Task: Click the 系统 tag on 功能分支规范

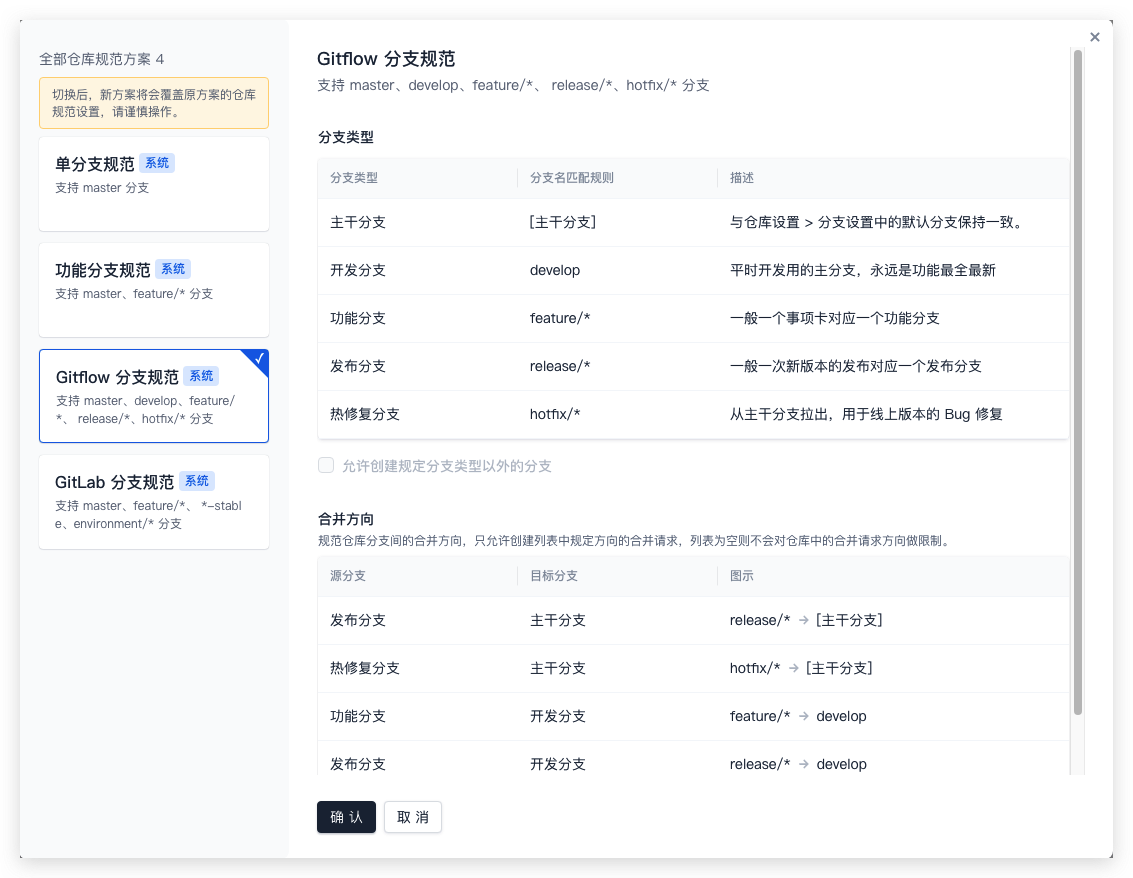Action: 173,270
